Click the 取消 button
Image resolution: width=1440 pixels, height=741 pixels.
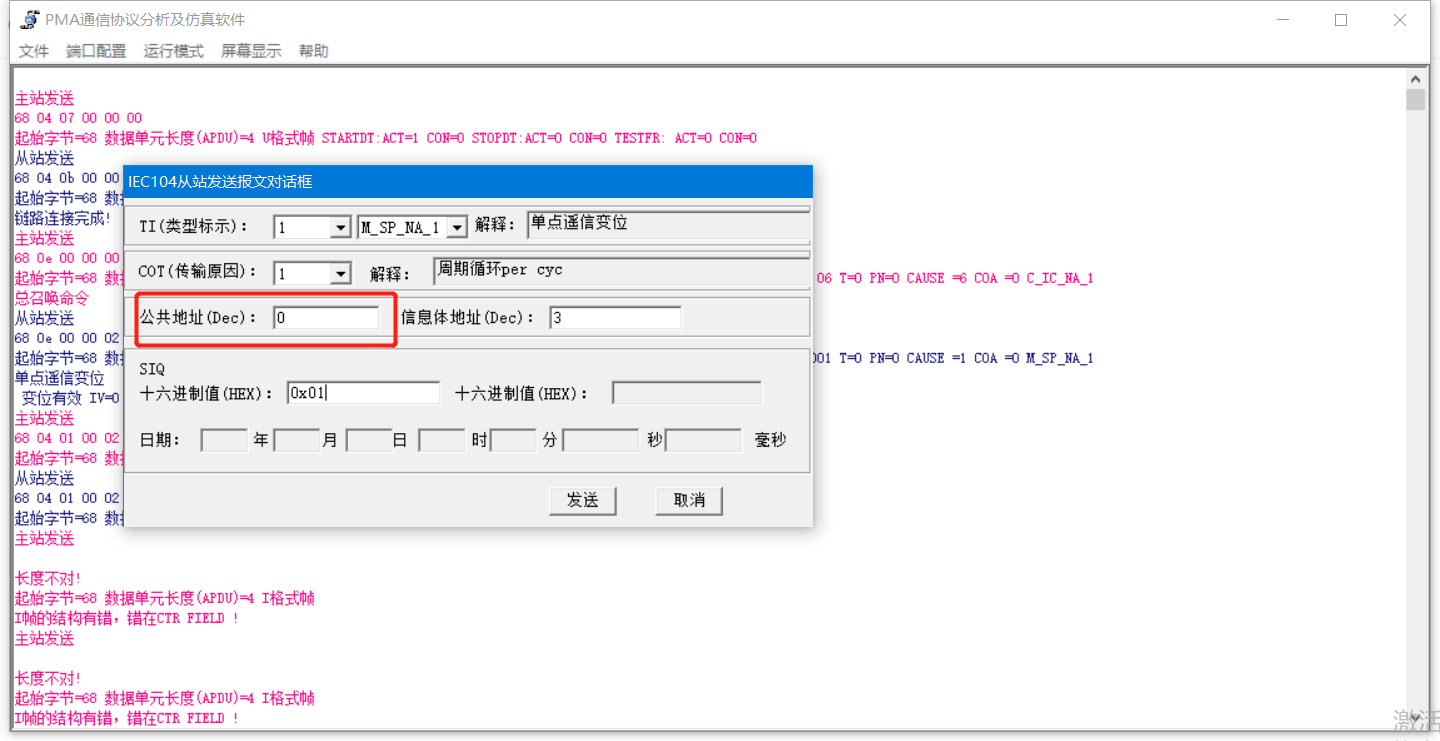[689, 500]
